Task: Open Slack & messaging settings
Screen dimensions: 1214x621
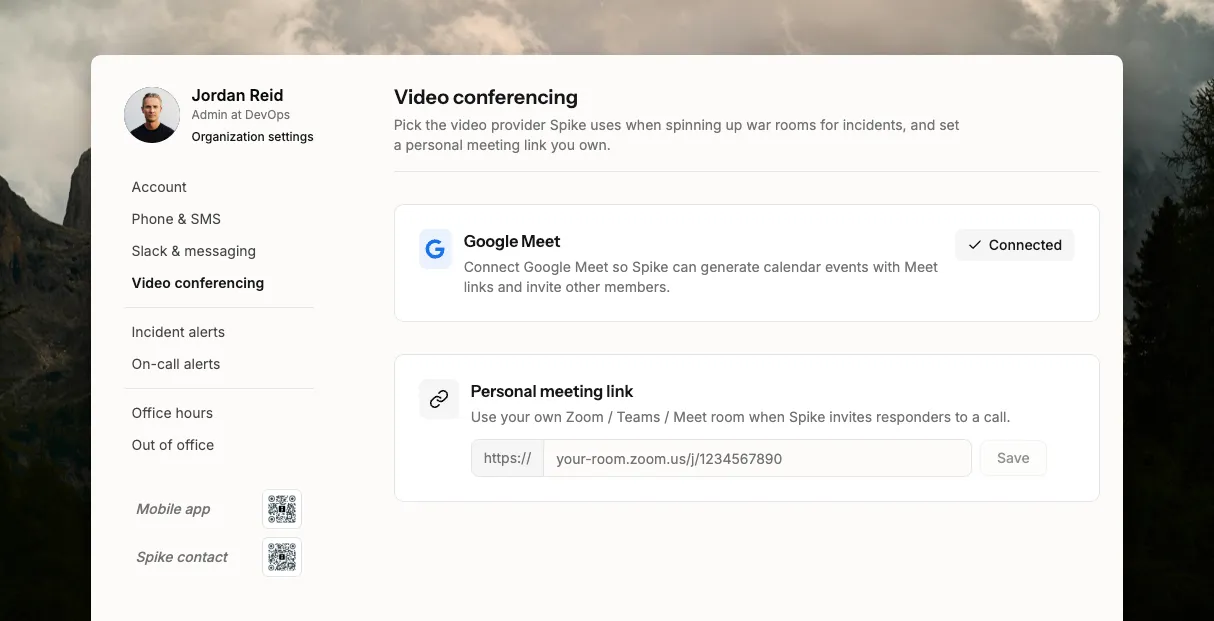Action: coord(194,251)
